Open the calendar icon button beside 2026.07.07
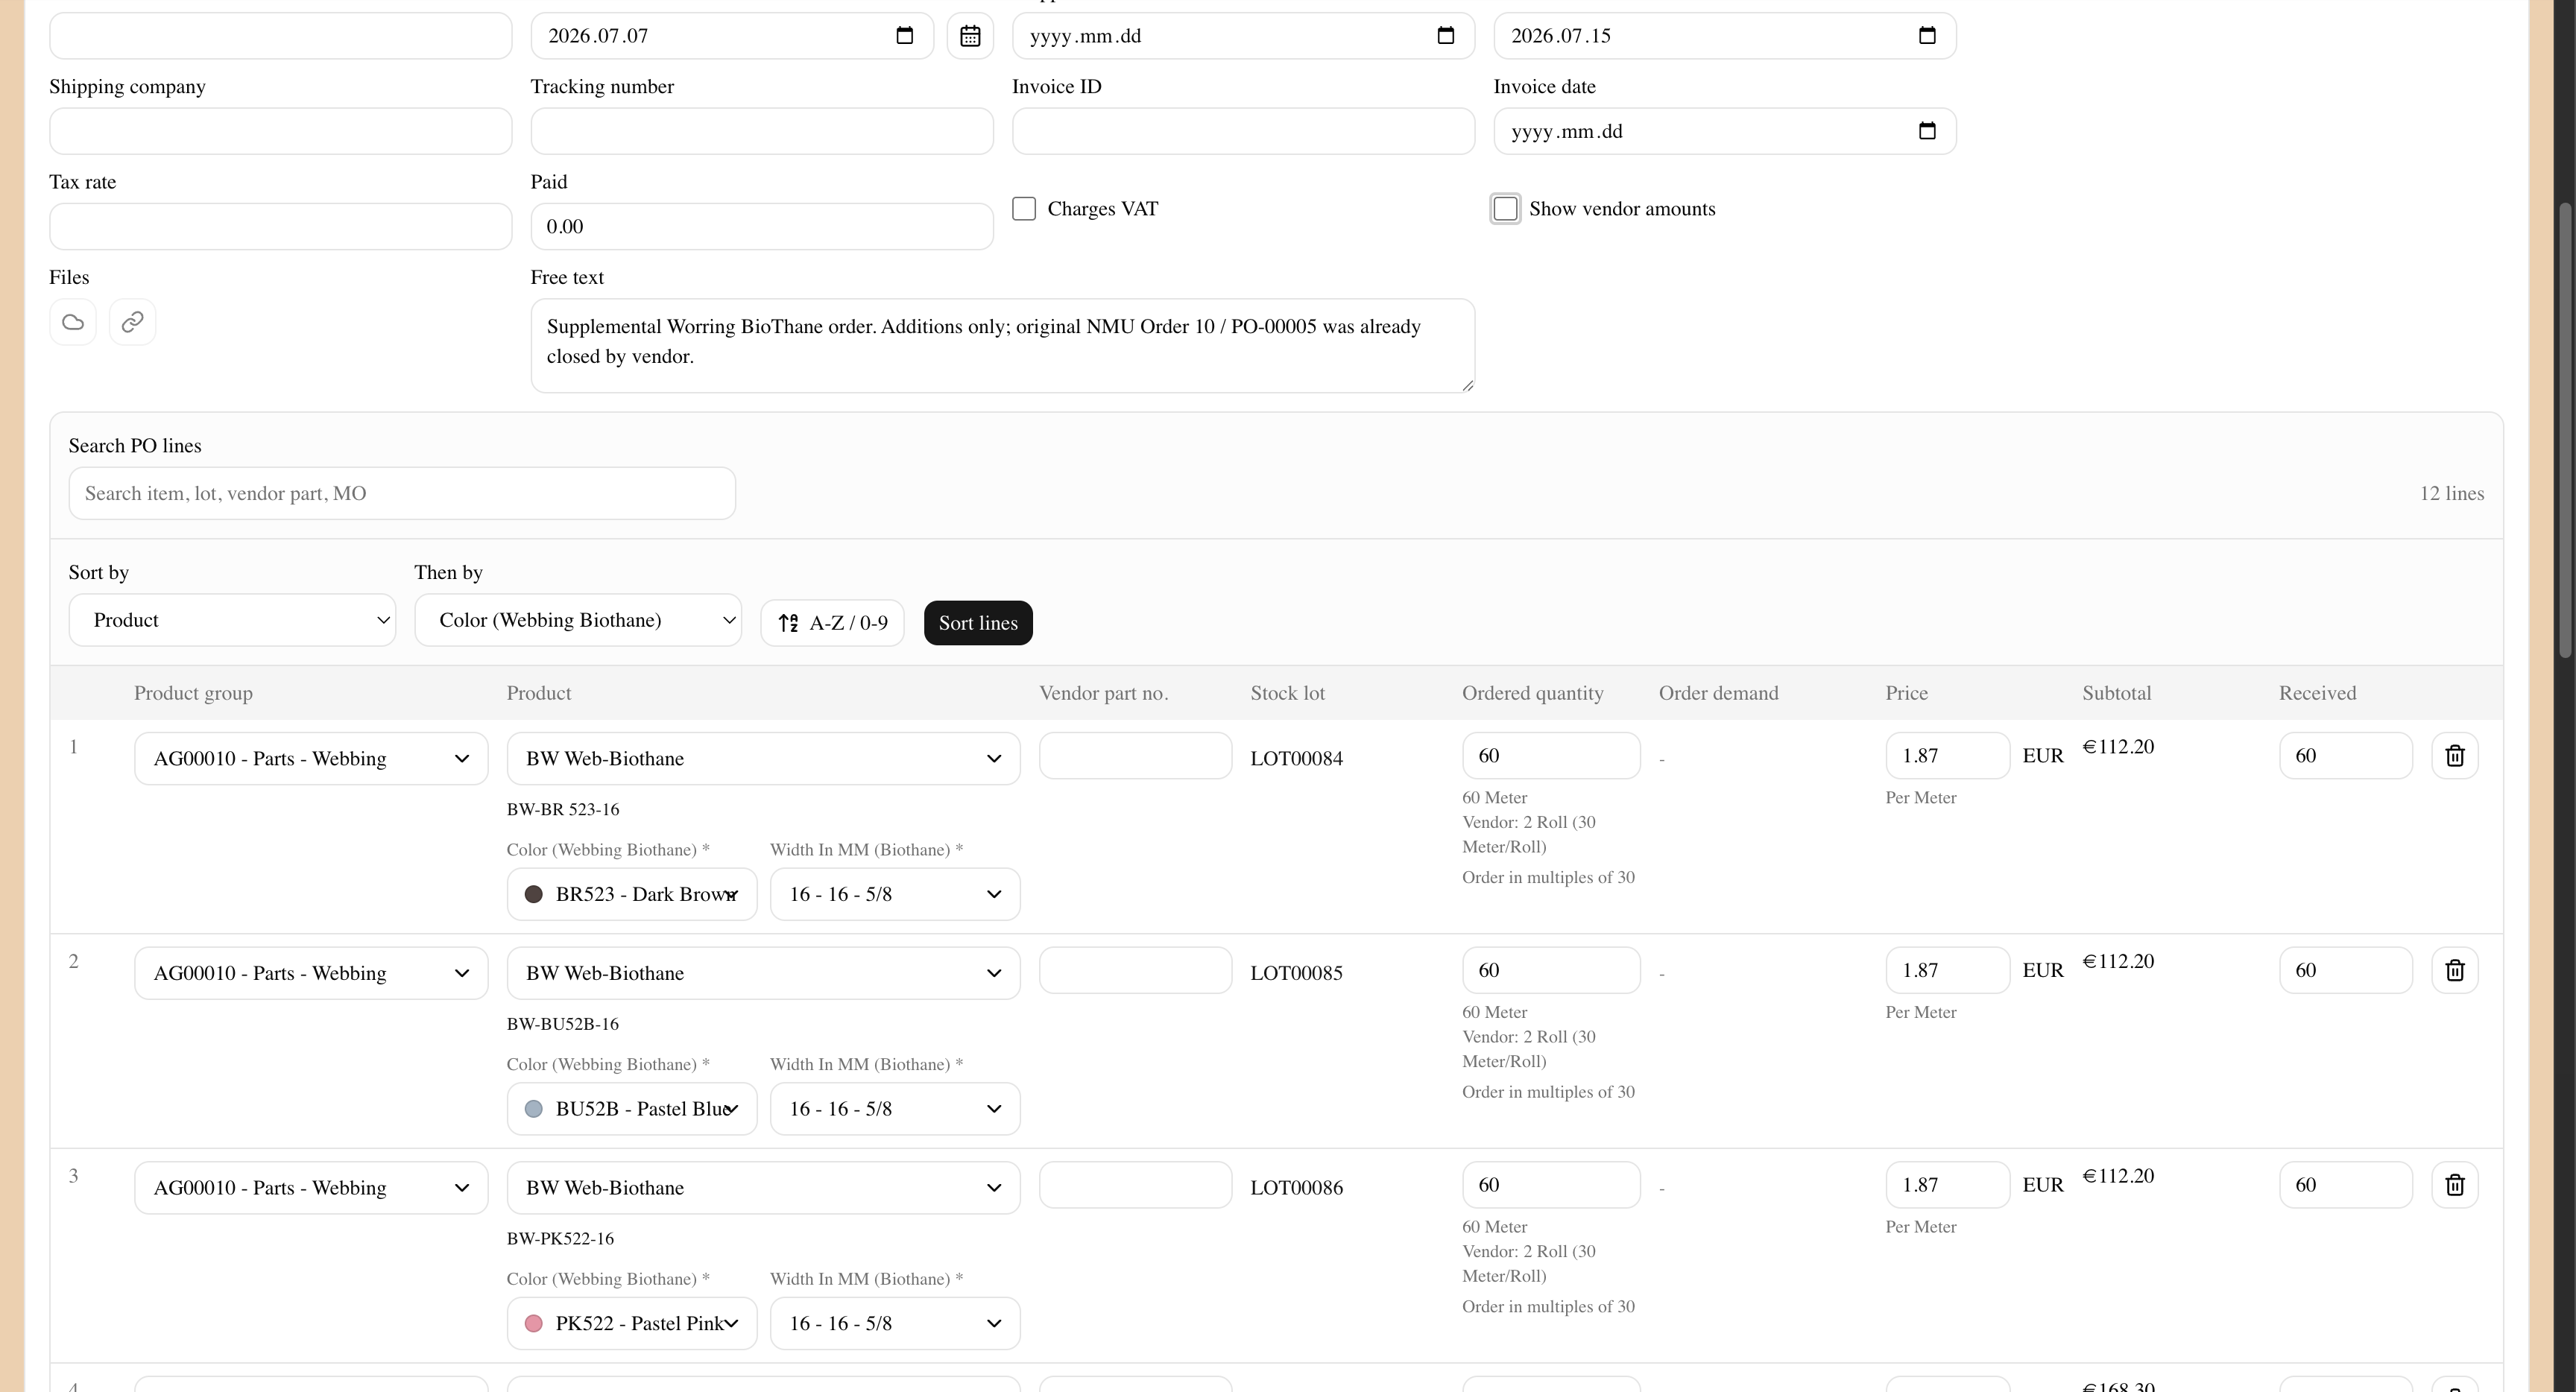 coord(970,36)
